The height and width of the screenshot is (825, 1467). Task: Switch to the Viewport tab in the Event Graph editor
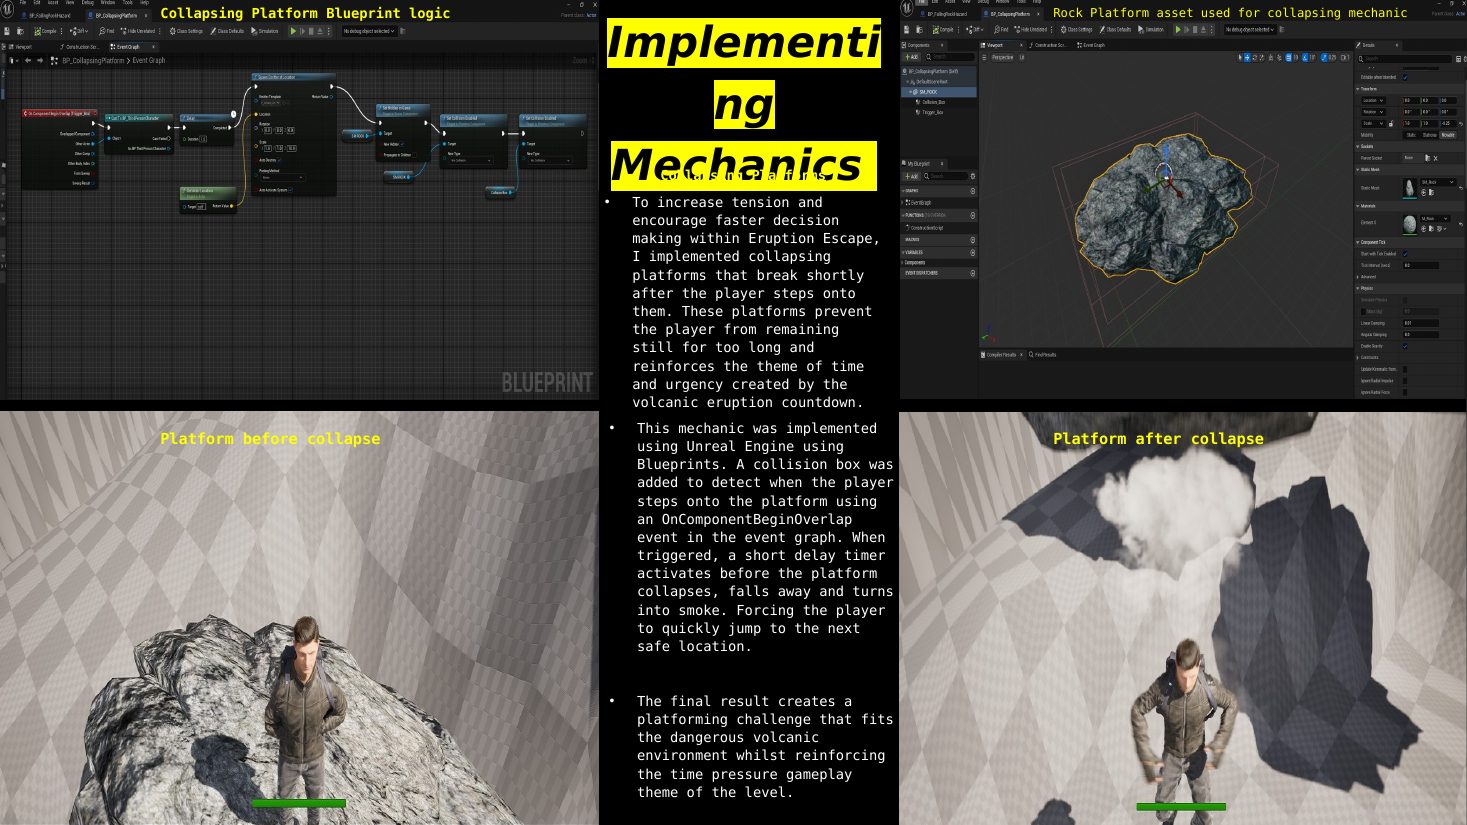[x=22, y=46]
